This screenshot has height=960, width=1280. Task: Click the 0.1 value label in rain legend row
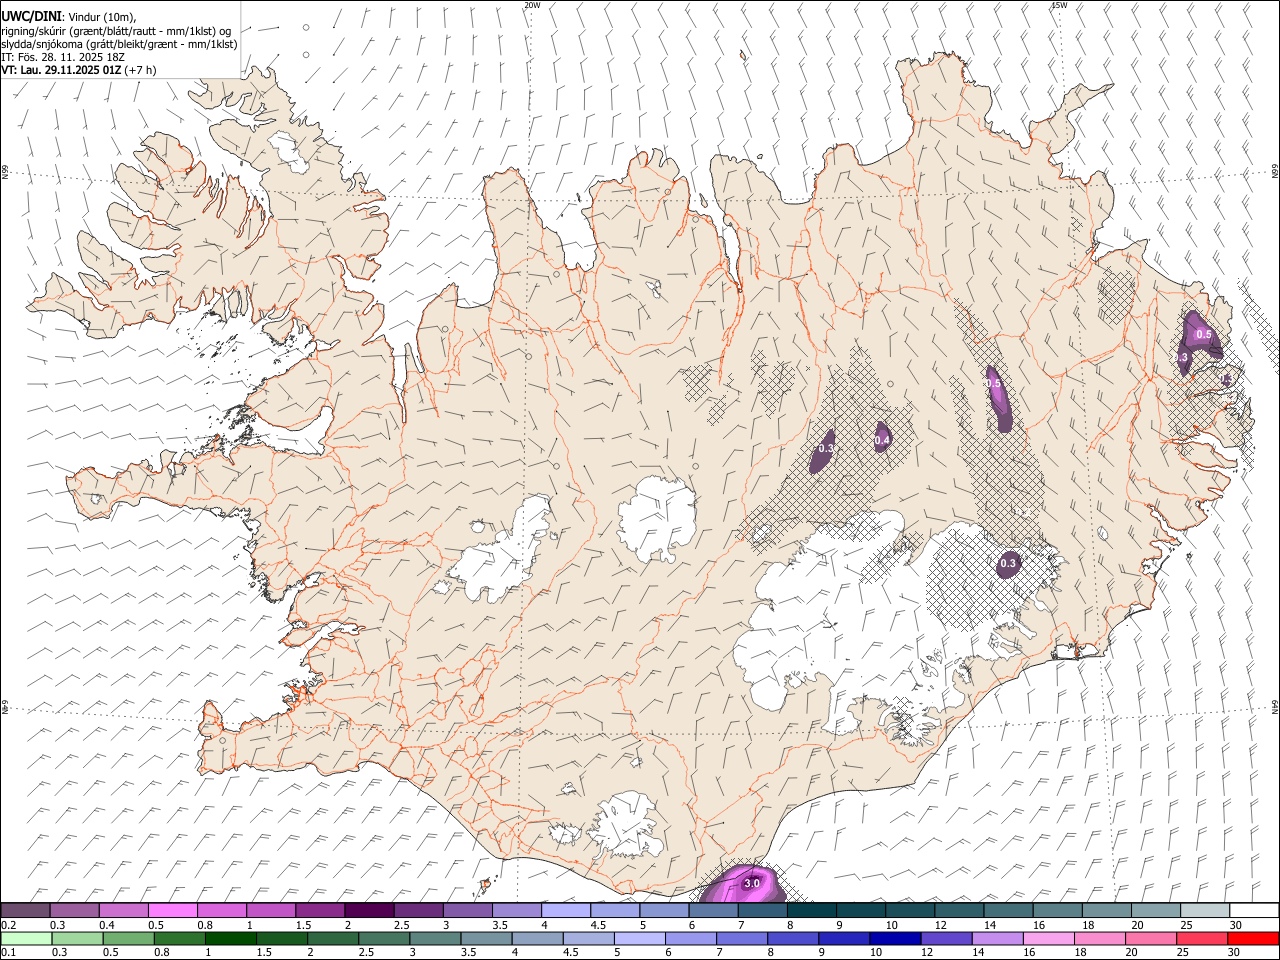coord(8,952)
